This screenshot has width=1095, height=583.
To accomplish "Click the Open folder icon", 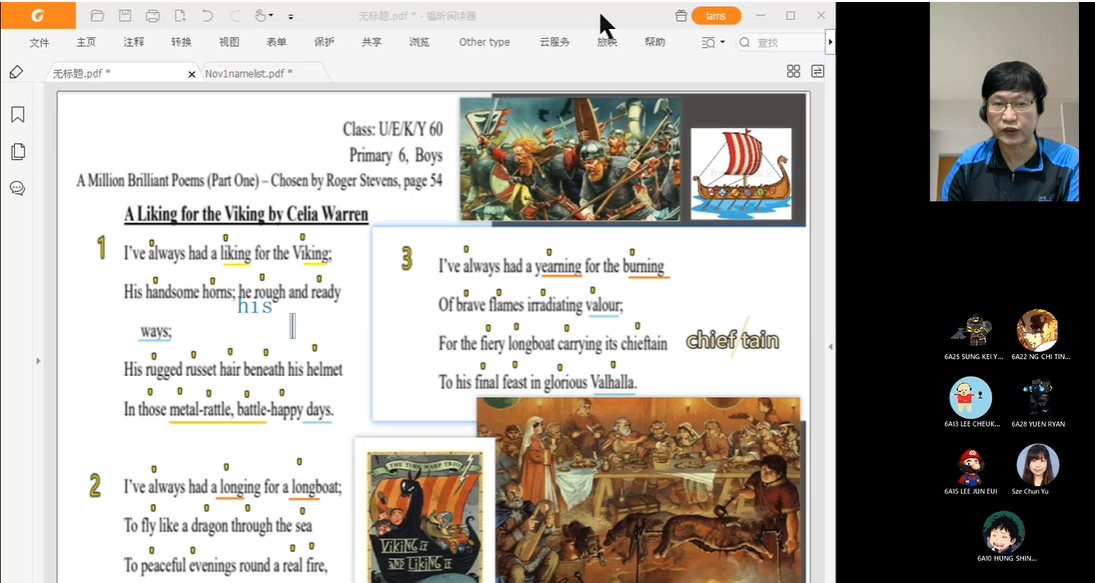I will 97,15.
